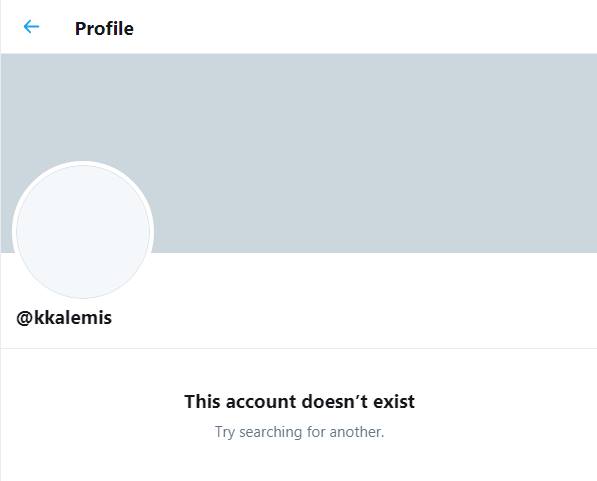This screenshot has width=597, height=481.
Task: Click the bold account error message
Action: tap(299, 401)
